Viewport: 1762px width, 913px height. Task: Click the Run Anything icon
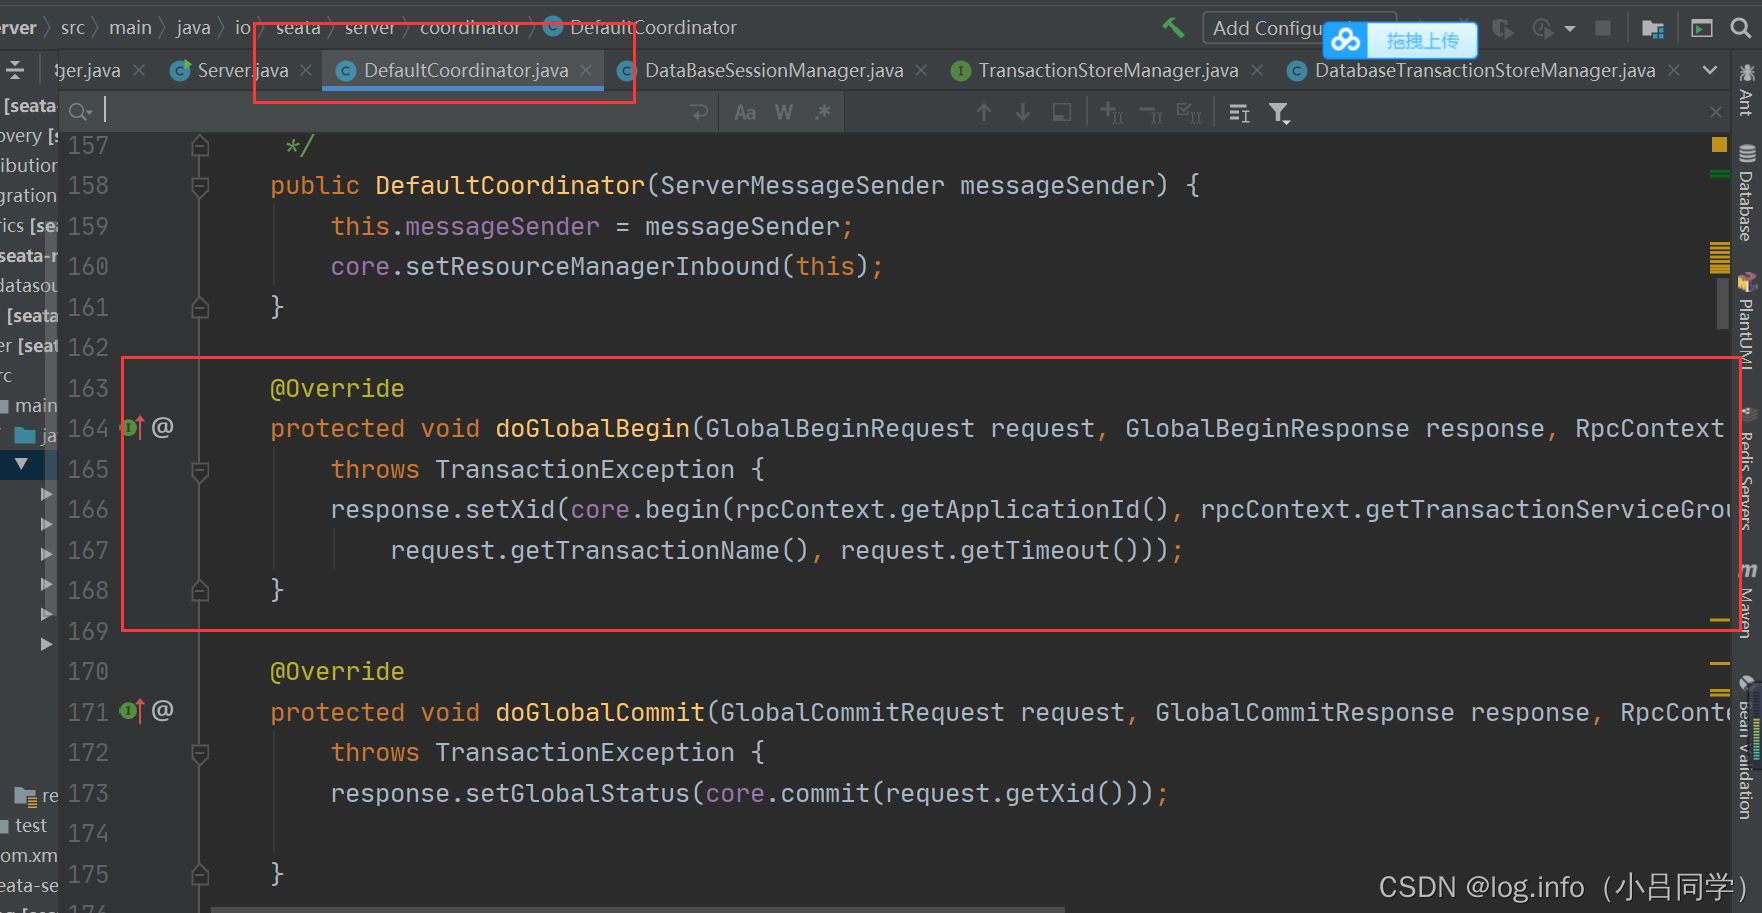[1702, 28]
